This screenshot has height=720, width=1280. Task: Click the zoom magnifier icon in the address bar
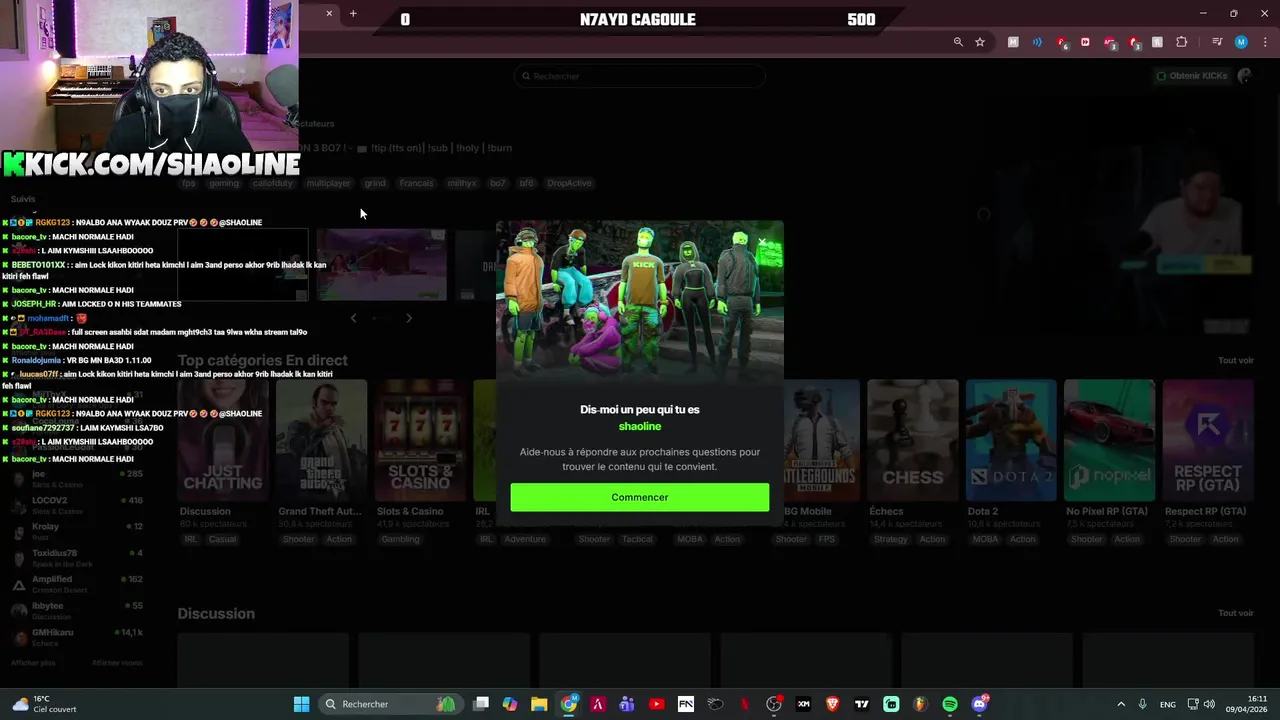pos(958,42)
